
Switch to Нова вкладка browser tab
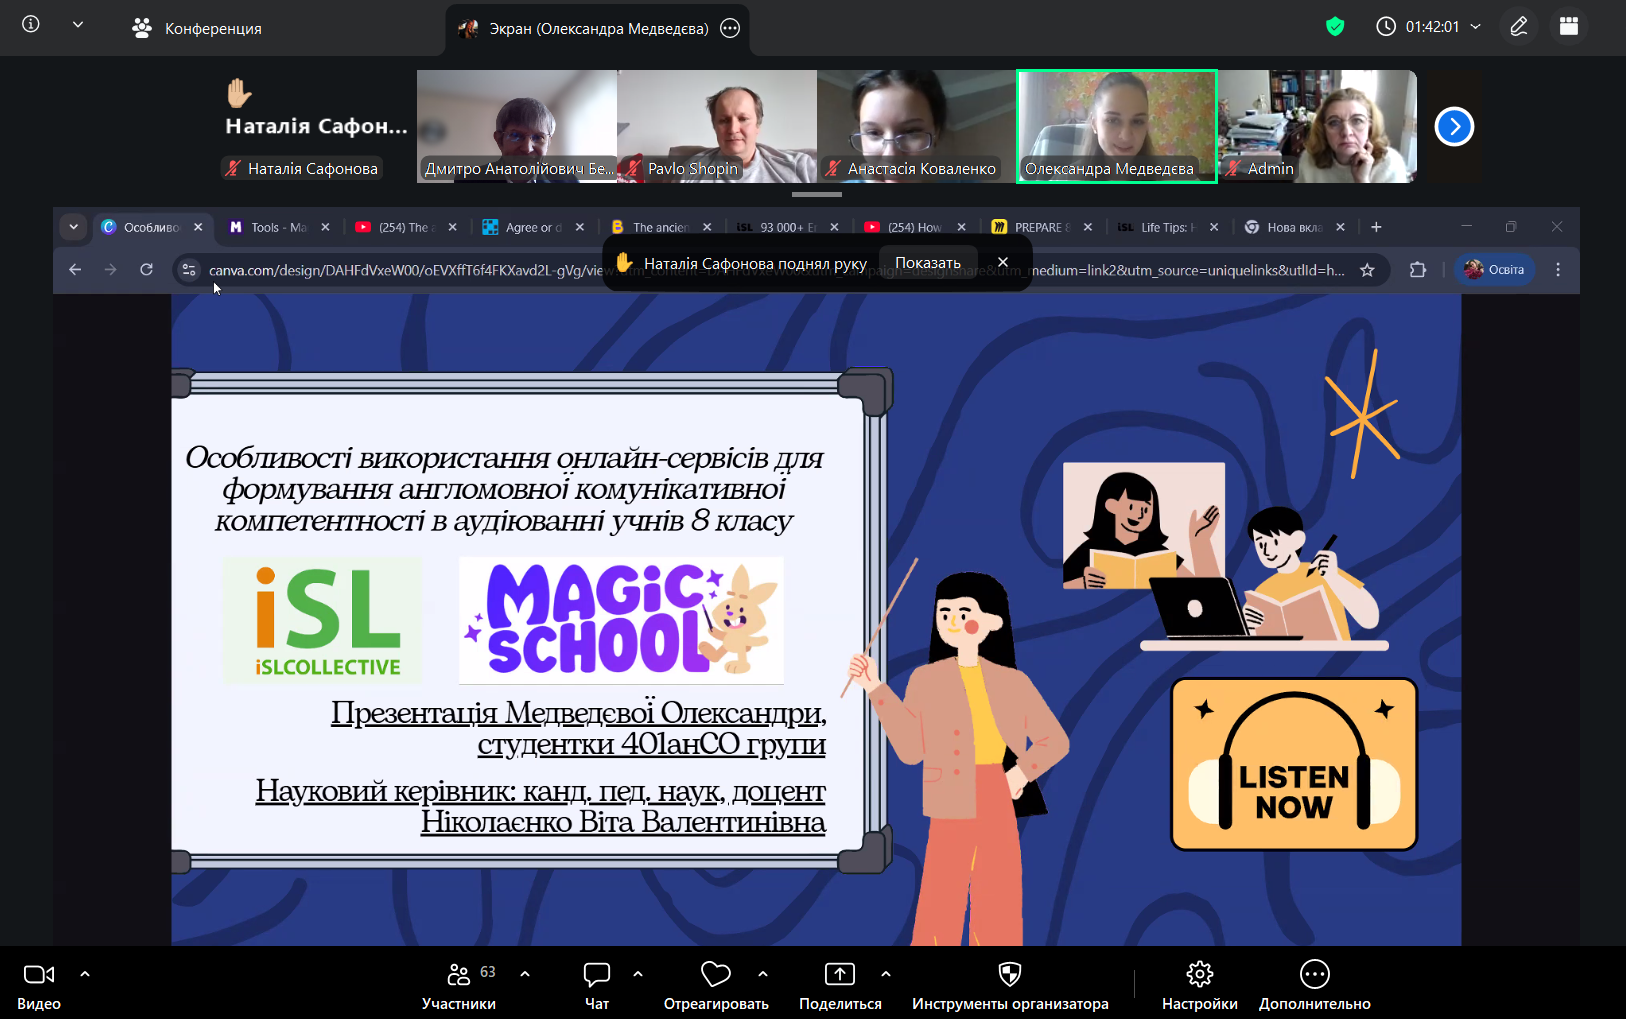click(x=1295, y=227)
